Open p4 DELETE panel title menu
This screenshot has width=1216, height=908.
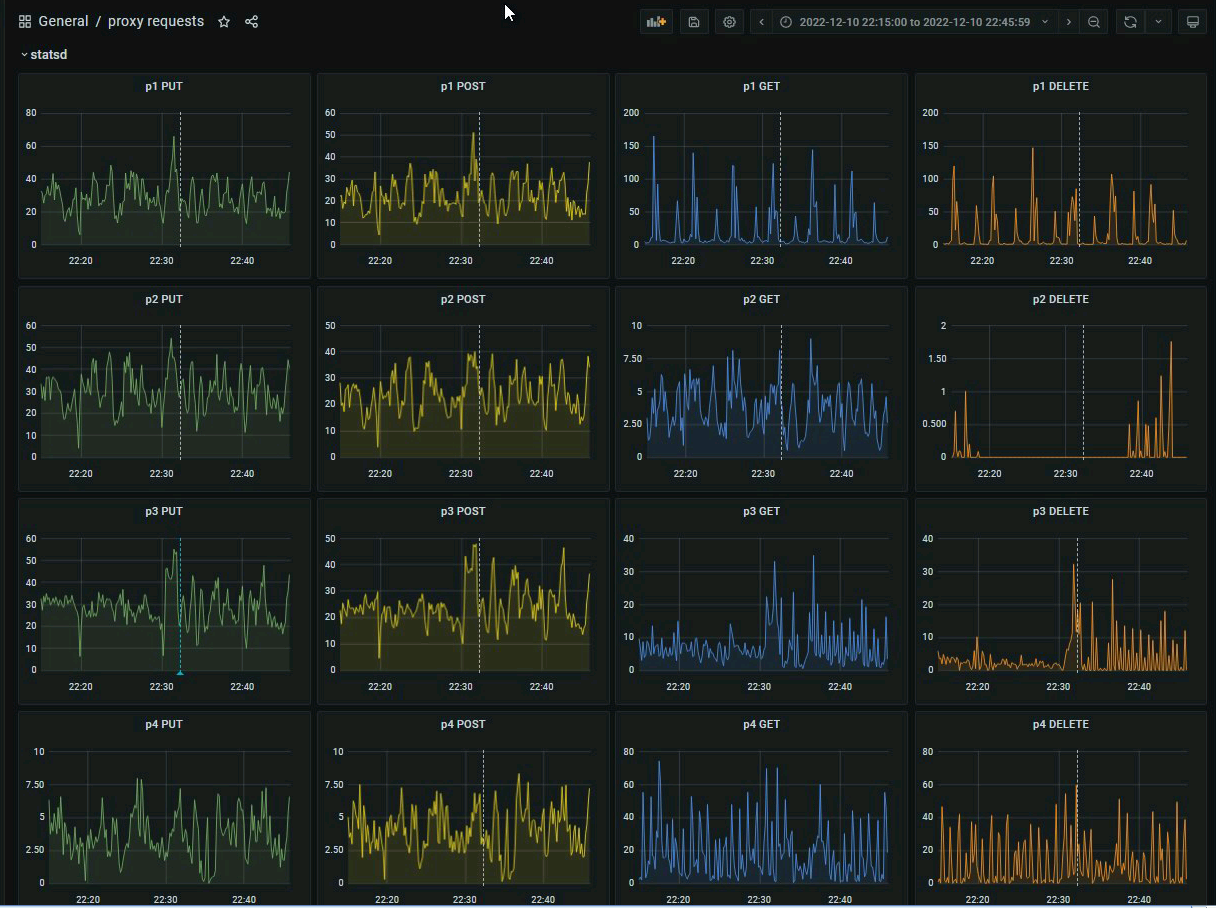pyautogui.click(x=1061, y=724)
